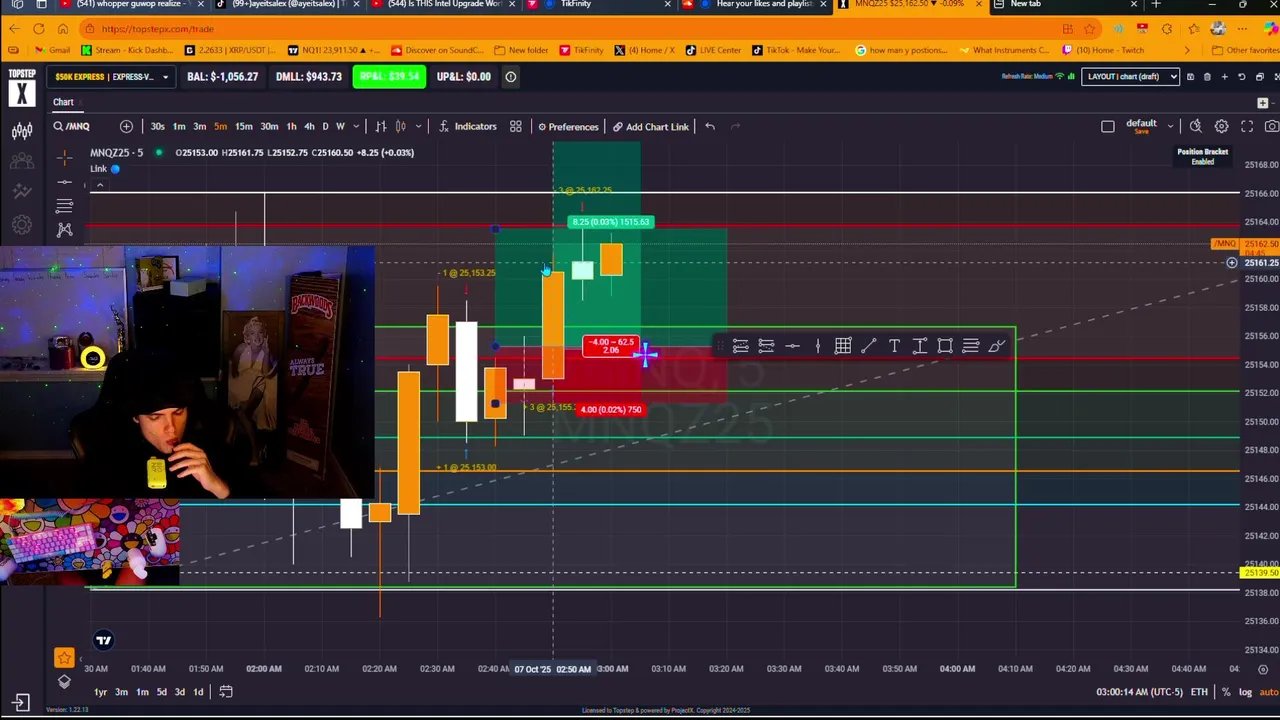Delete the current layout trash icon
Image resolution: width=1280 pixels, height=720 pixels.
(x=1207, y=76)
